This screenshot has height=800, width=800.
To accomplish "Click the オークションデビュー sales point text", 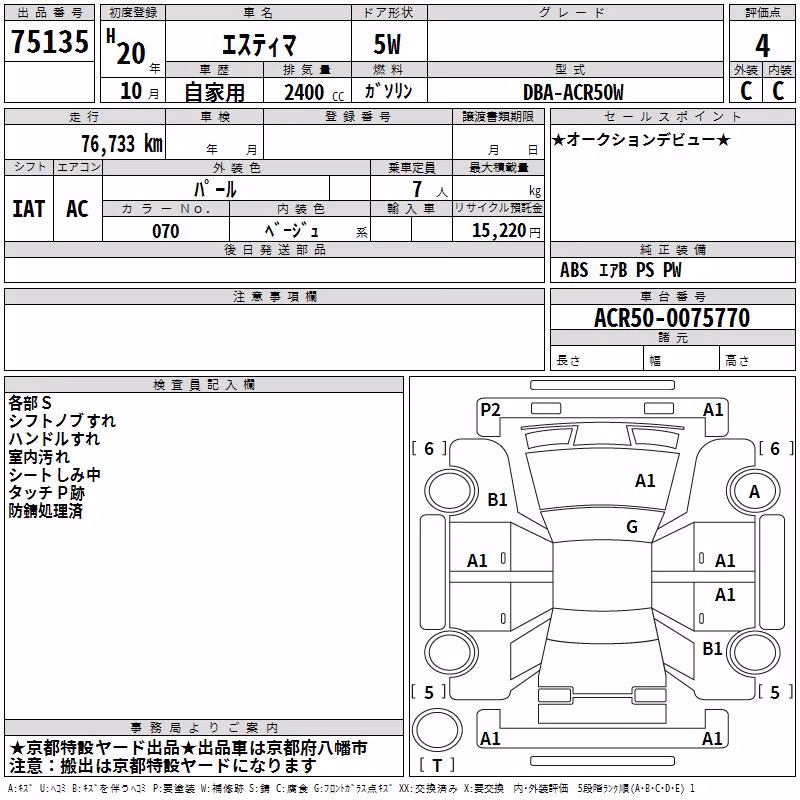I will 641,139.
